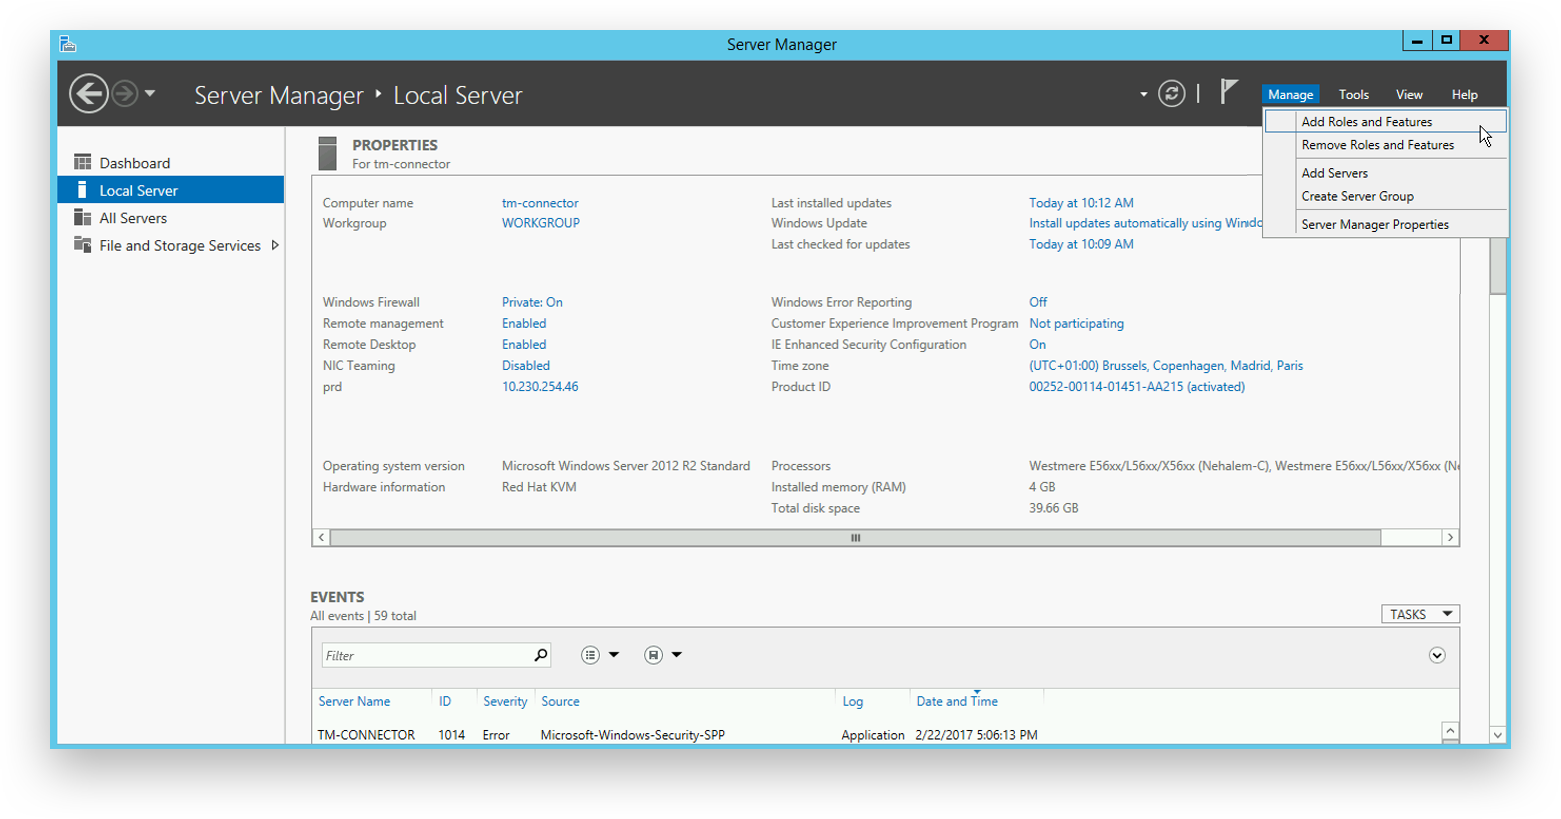Select the All Servers icon

[82, 218]
